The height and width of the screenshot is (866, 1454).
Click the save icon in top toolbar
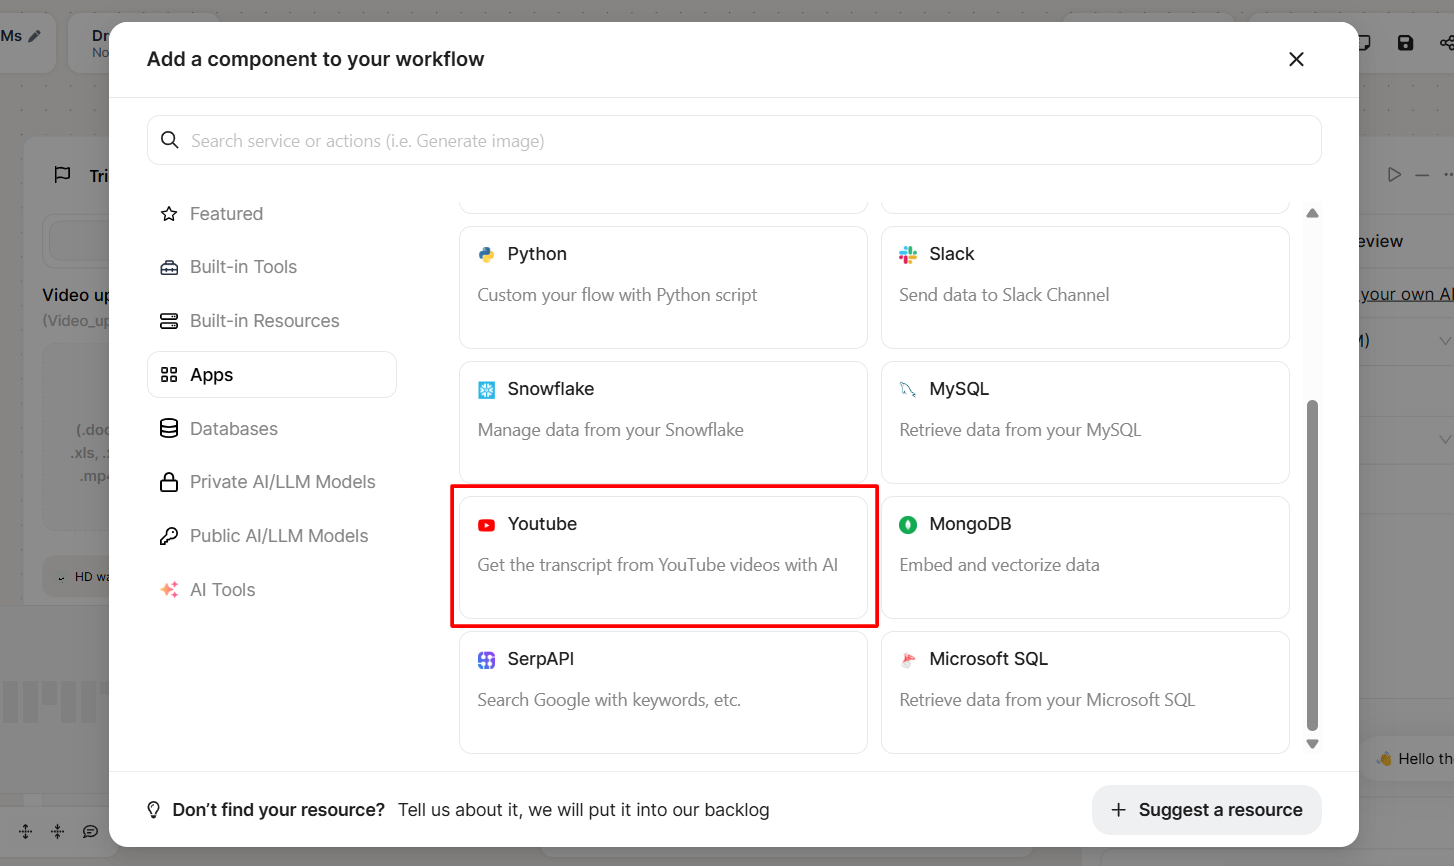click(1405, 43)
